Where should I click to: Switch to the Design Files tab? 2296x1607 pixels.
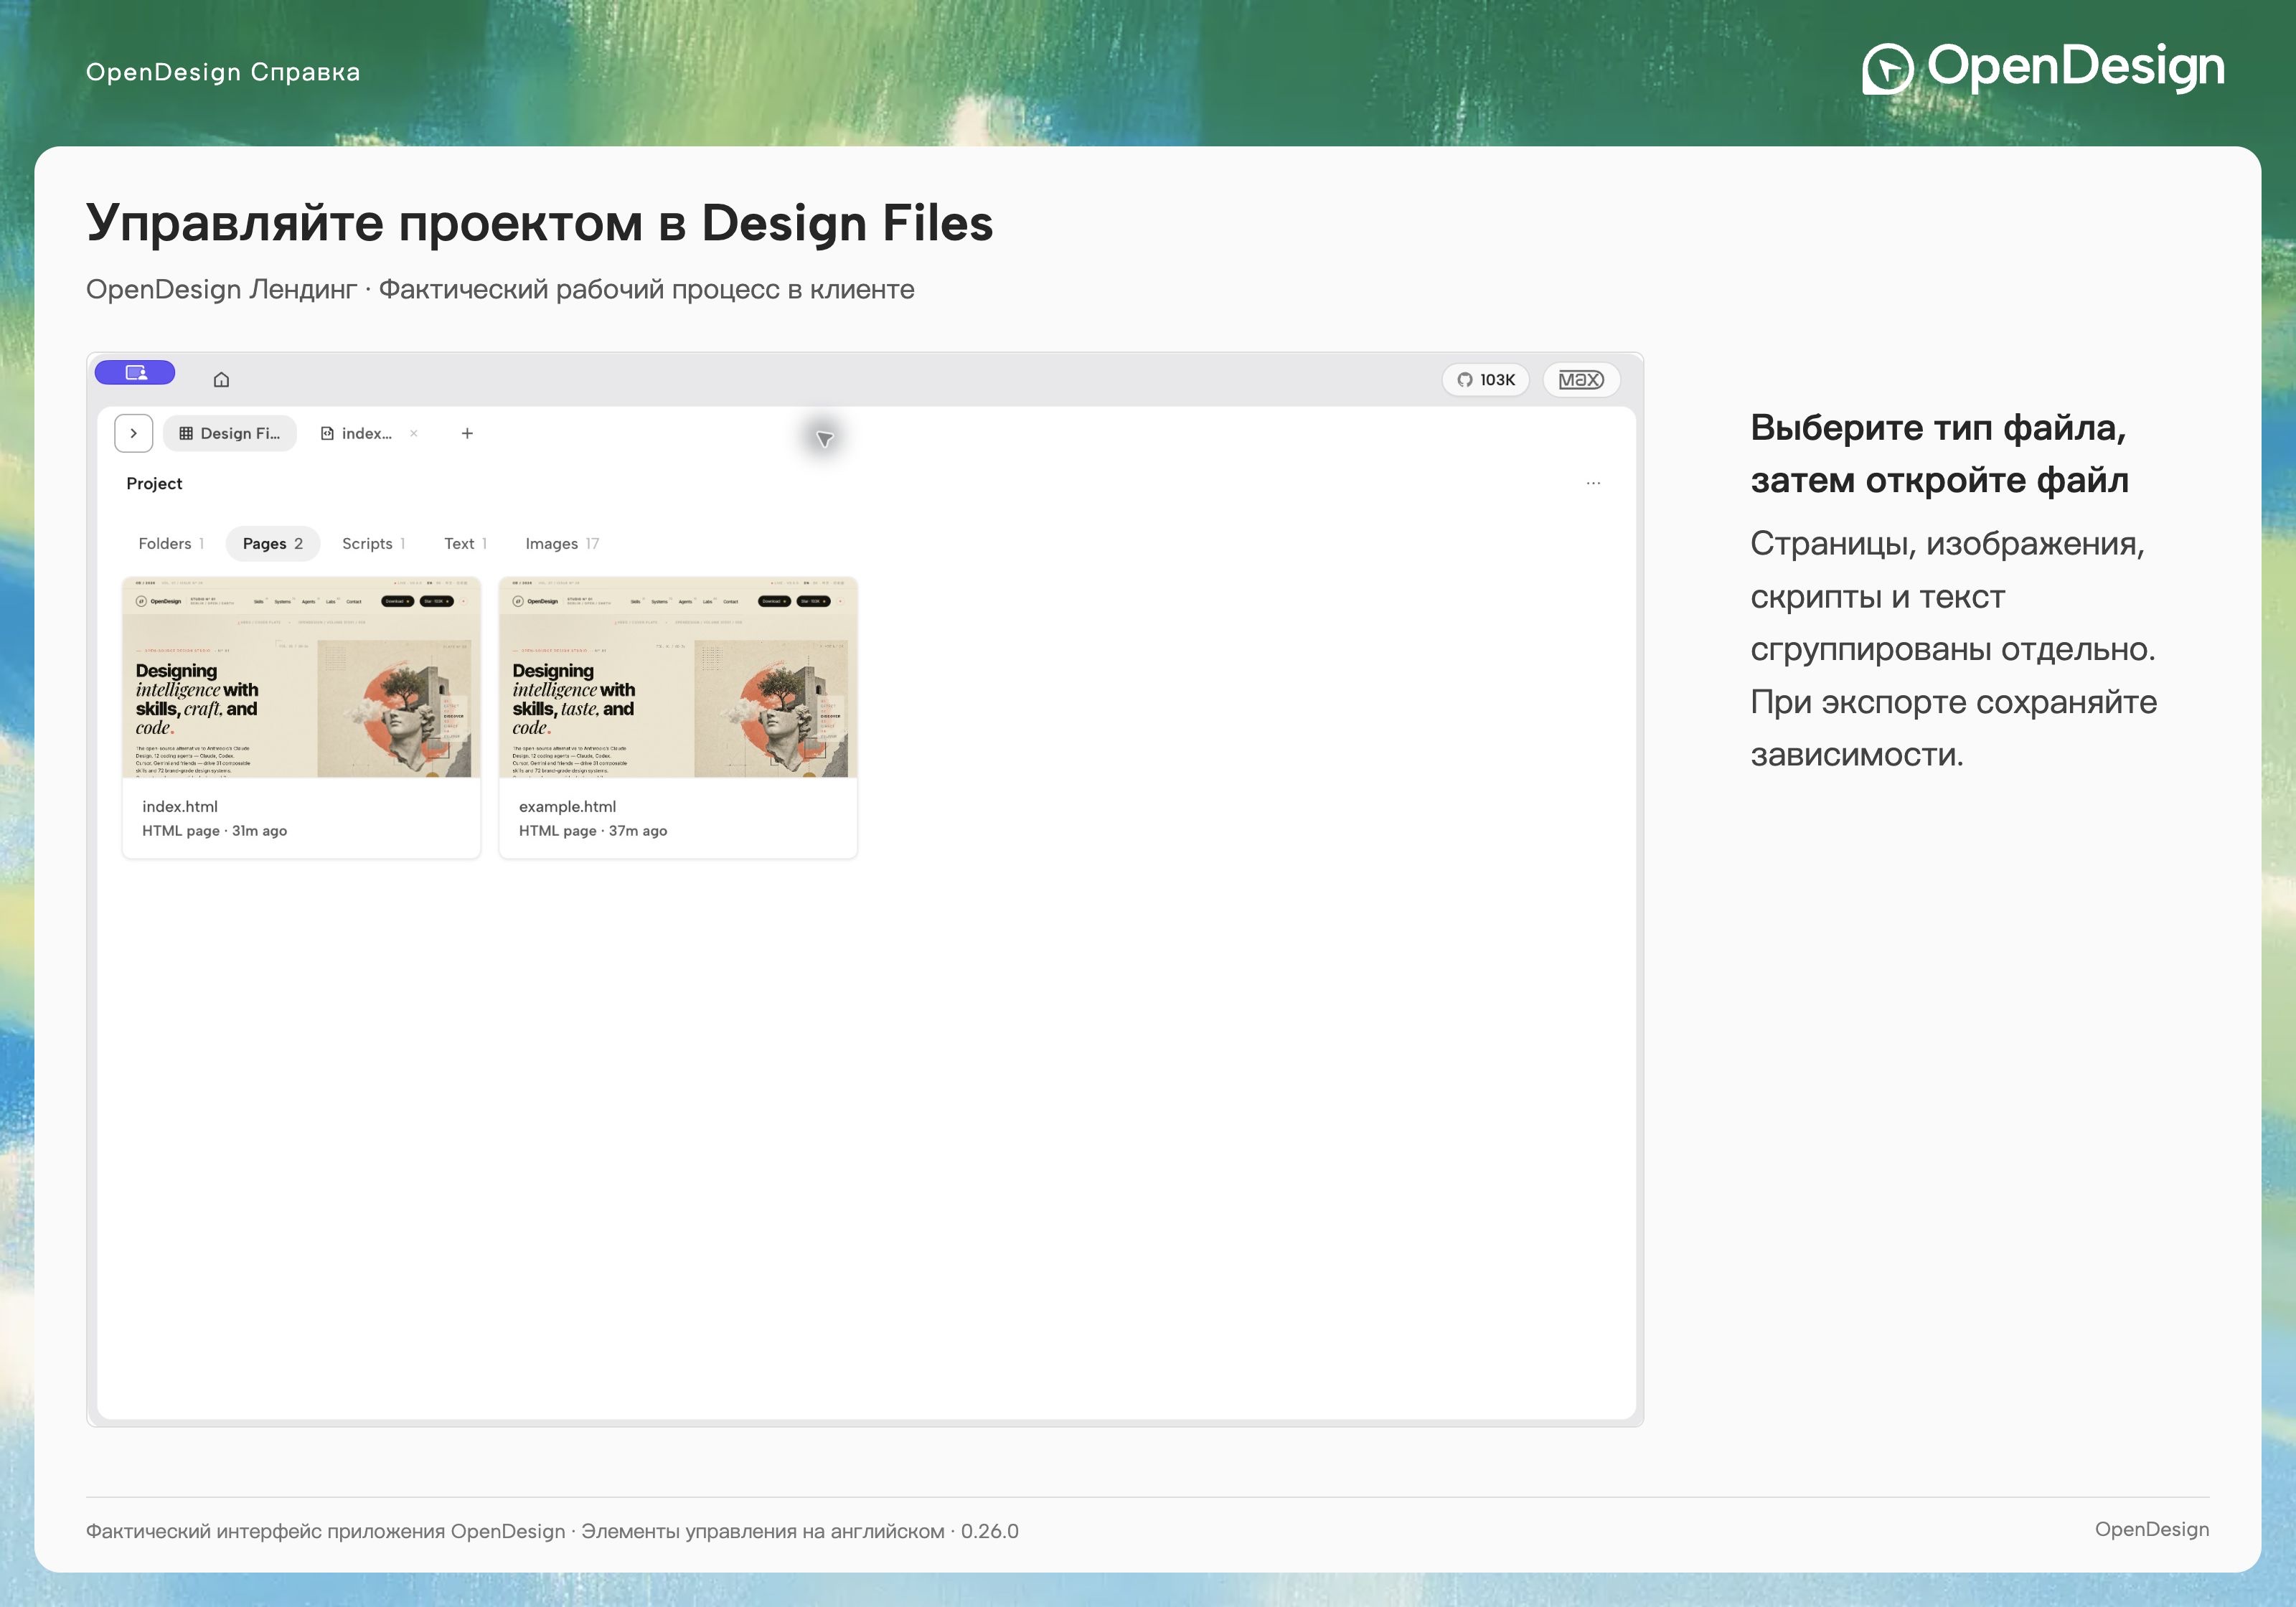pyautogui.click(x=230, y=433)
